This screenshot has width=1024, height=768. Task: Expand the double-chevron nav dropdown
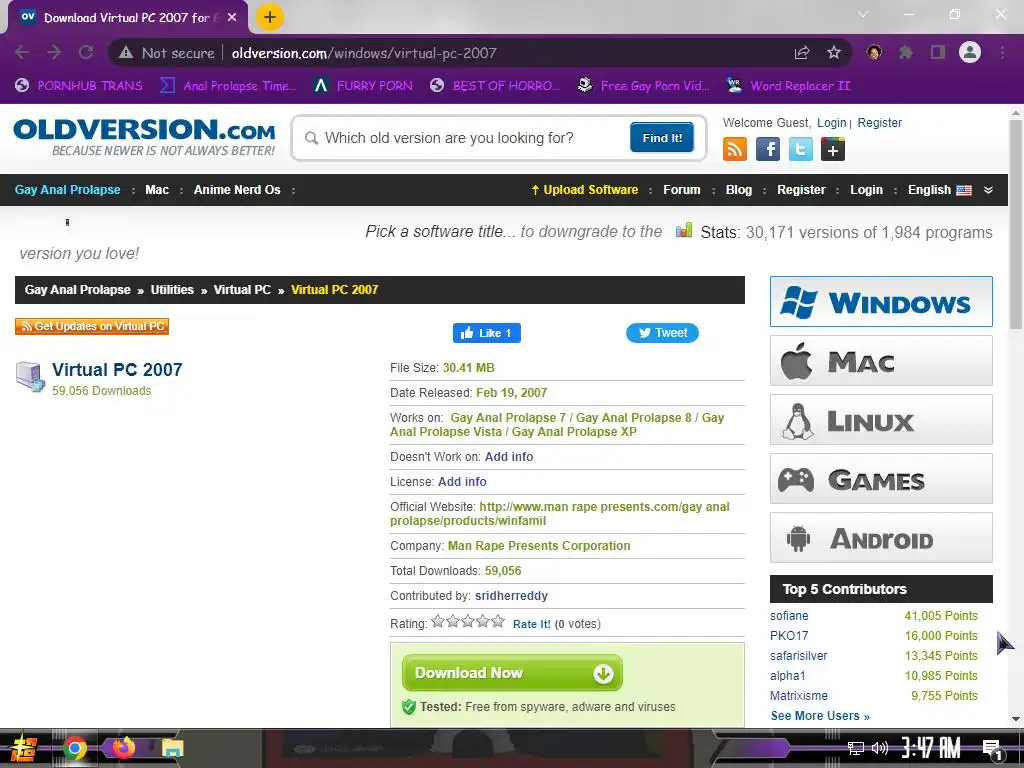click(x=988, y=190)
